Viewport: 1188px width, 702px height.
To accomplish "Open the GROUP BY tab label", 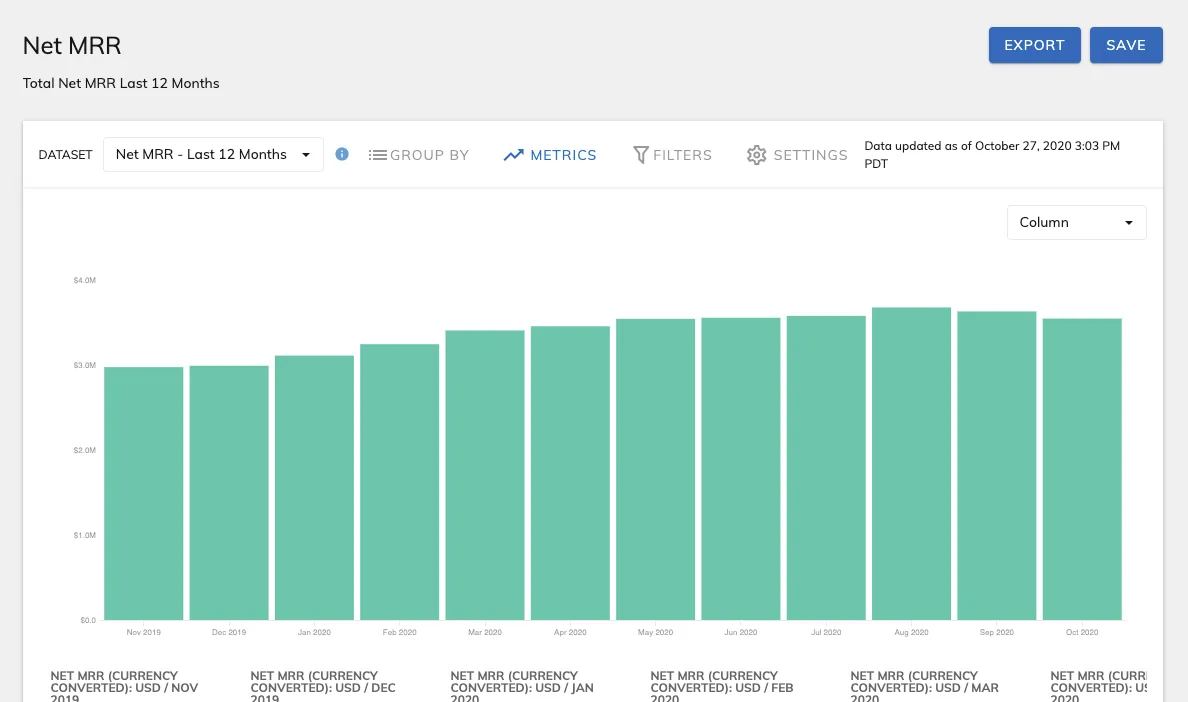I will coord(430,155).
